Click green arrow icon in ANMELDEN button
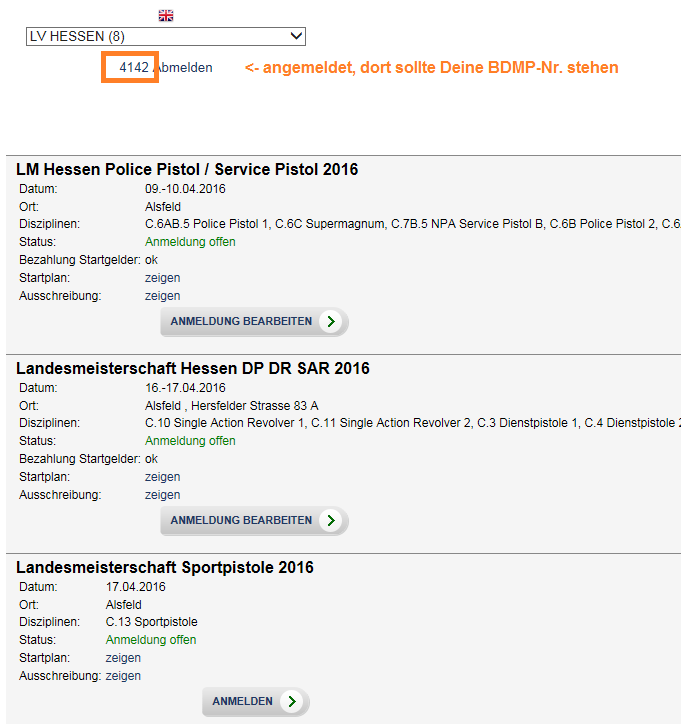 (x=291, y=701)
